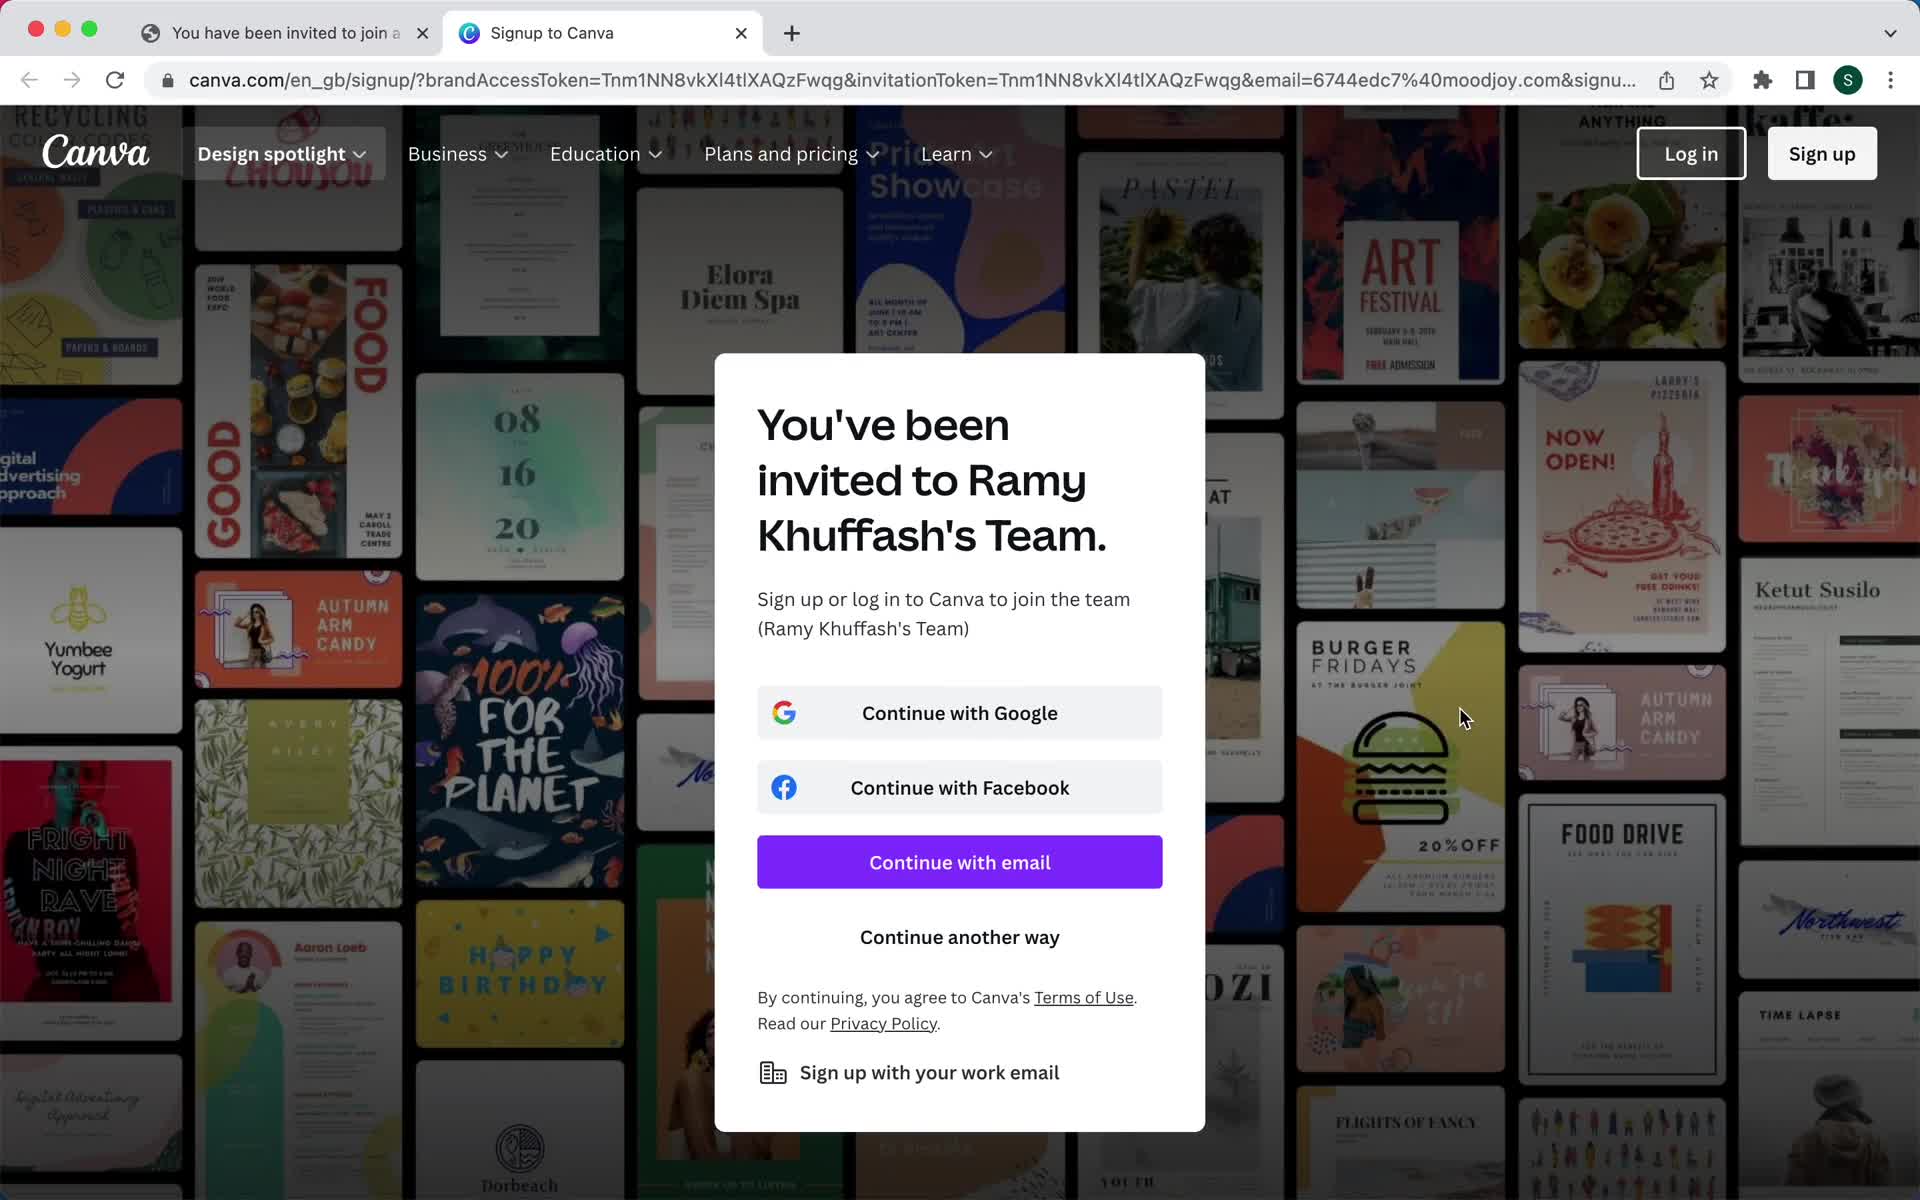Expand the Plans and pricing menu

click(792, 154)
